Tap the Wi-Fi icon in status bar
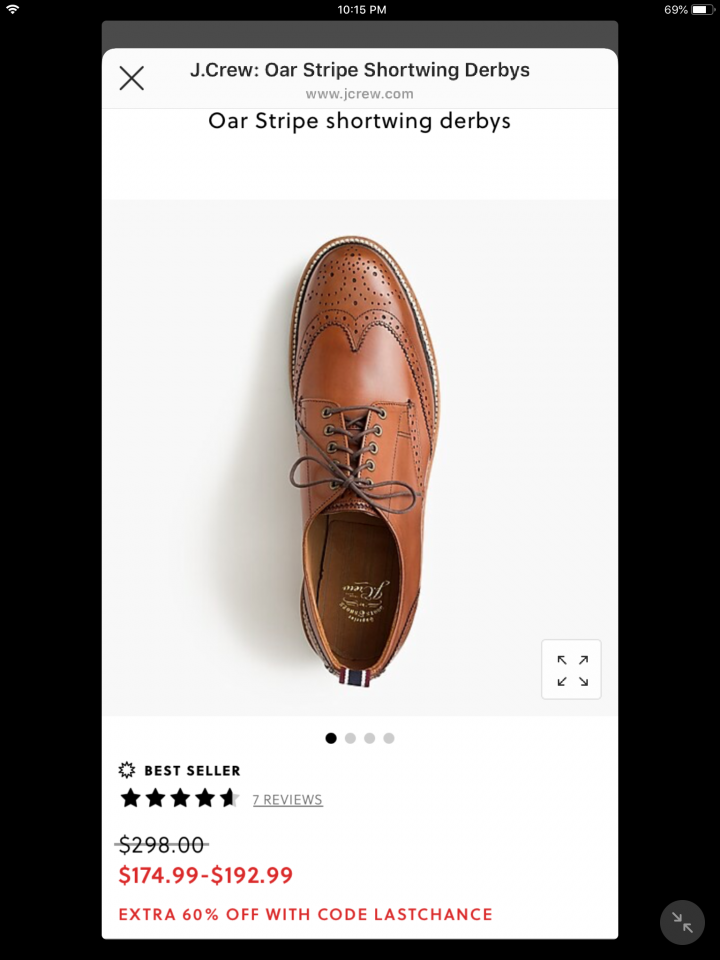This screenshot has width=720, height=960. point(13,10)
